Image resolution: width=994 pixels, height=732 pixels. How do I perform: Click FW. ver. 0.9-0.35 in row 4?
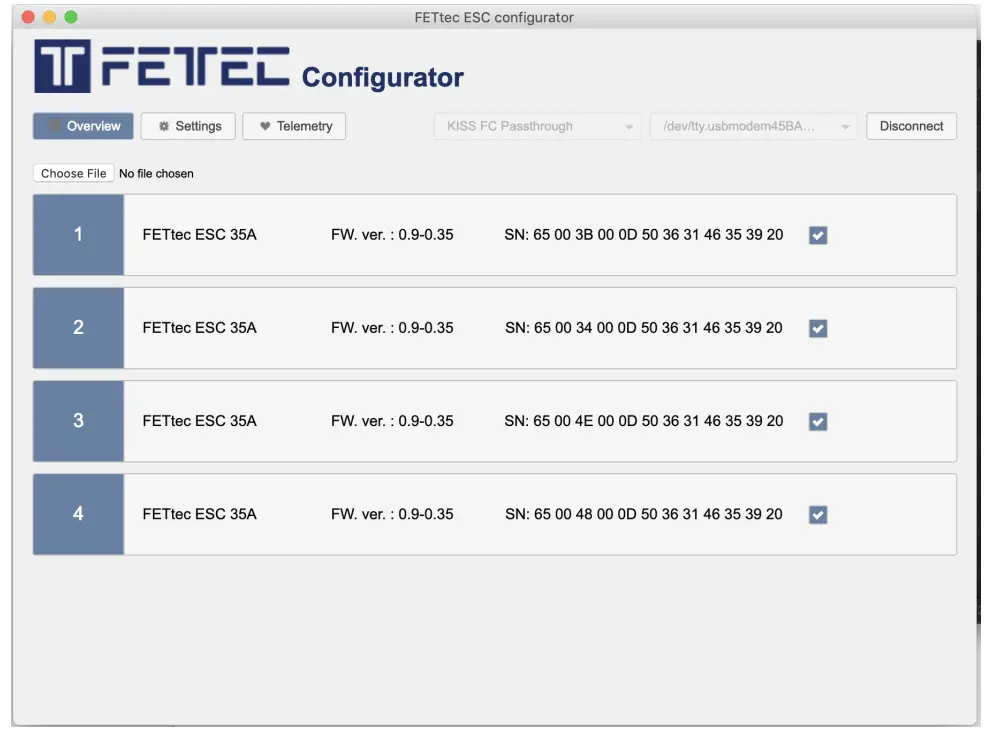point(392,514)
